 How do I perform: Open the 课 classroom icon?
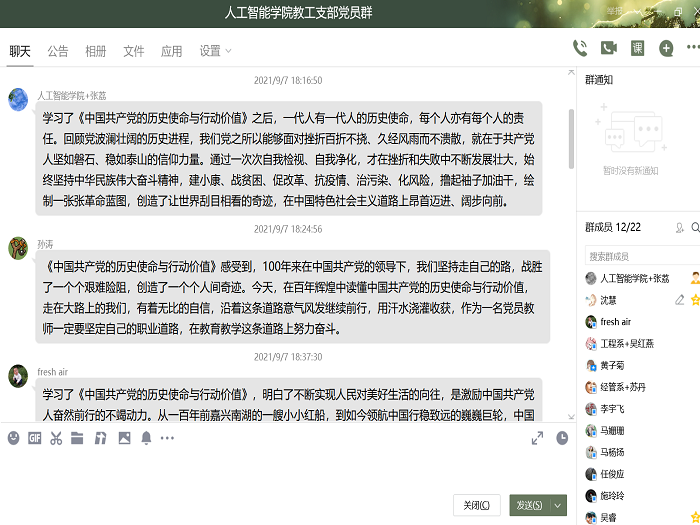(x=637, y=48)
